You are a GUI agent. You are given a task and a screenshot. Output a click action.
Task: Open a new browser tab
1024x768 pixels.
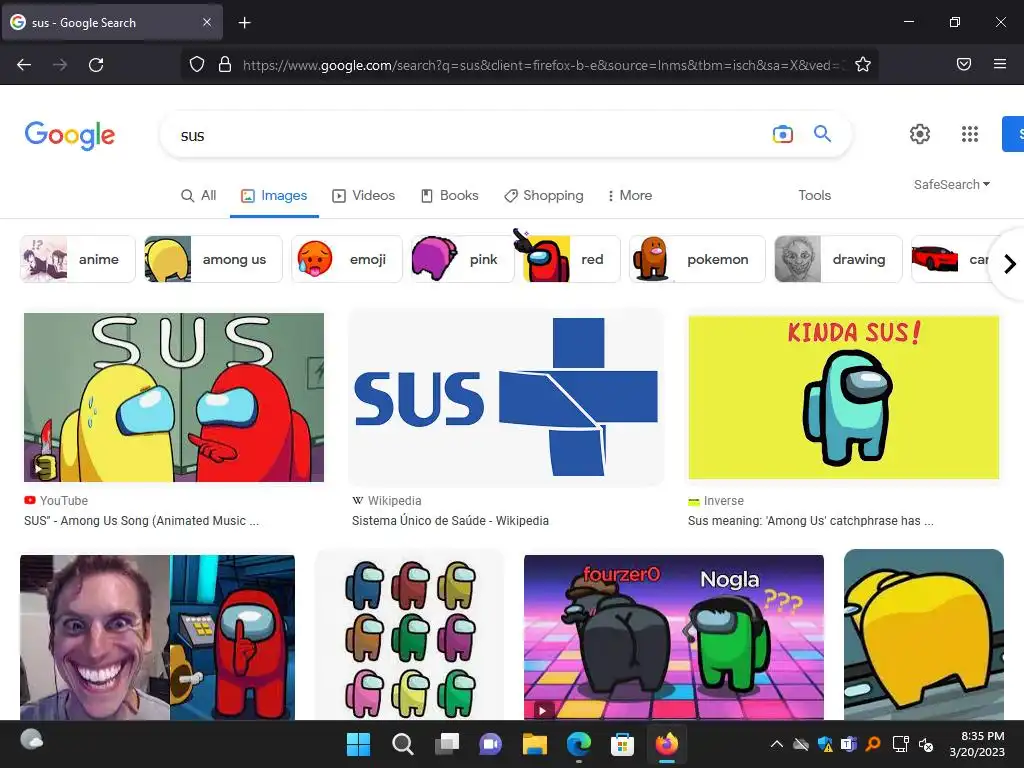pyautogui.click(x=244, y=23)
